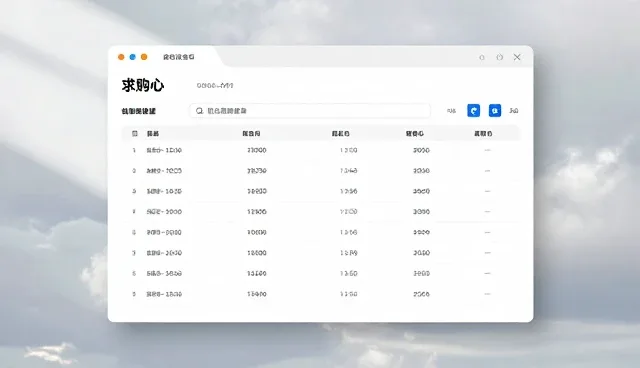
Task: Click the magnifier icon in search box
Action: (199, 111)
